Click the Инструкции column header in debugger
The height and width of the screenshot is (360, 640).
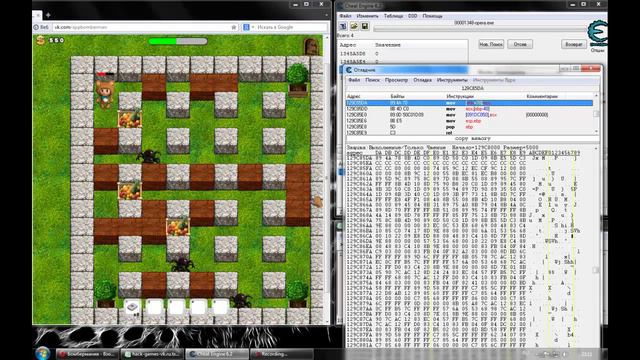pyautogui.click(x=460, y=96)
